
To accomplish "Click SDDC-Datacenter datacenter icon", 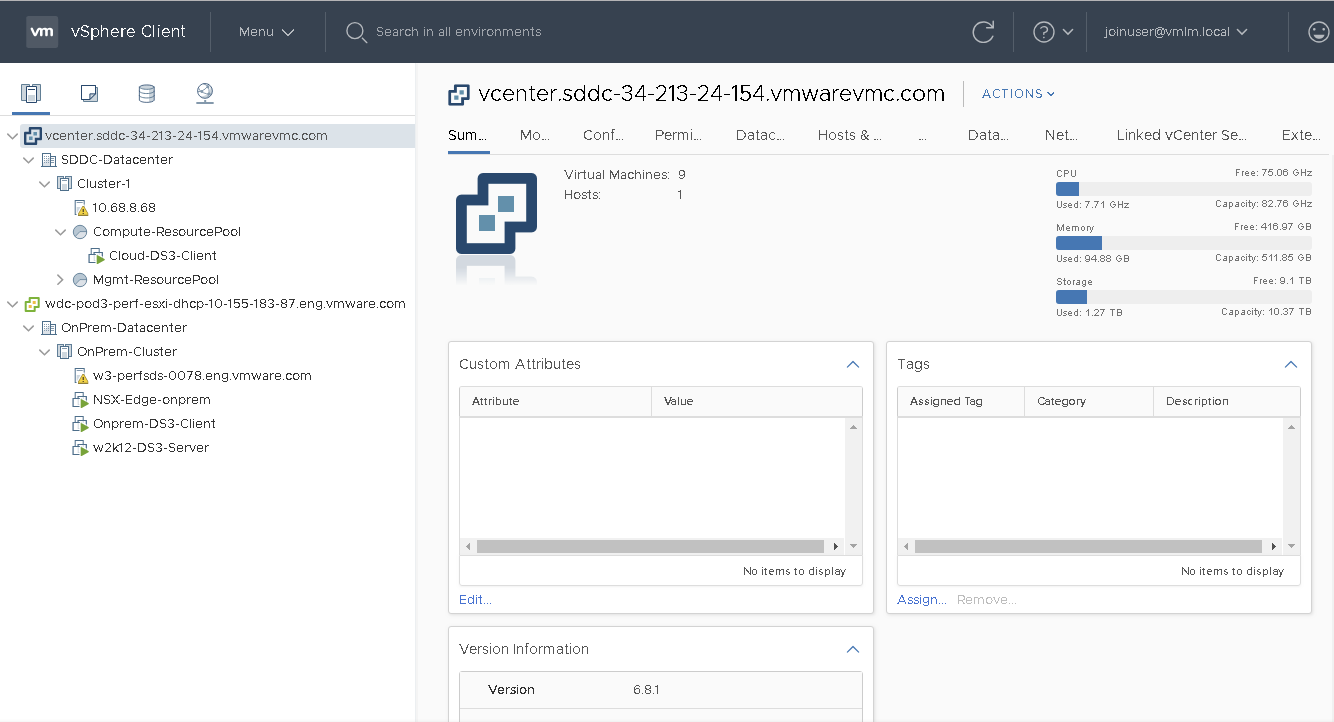I will coord(48,160).
